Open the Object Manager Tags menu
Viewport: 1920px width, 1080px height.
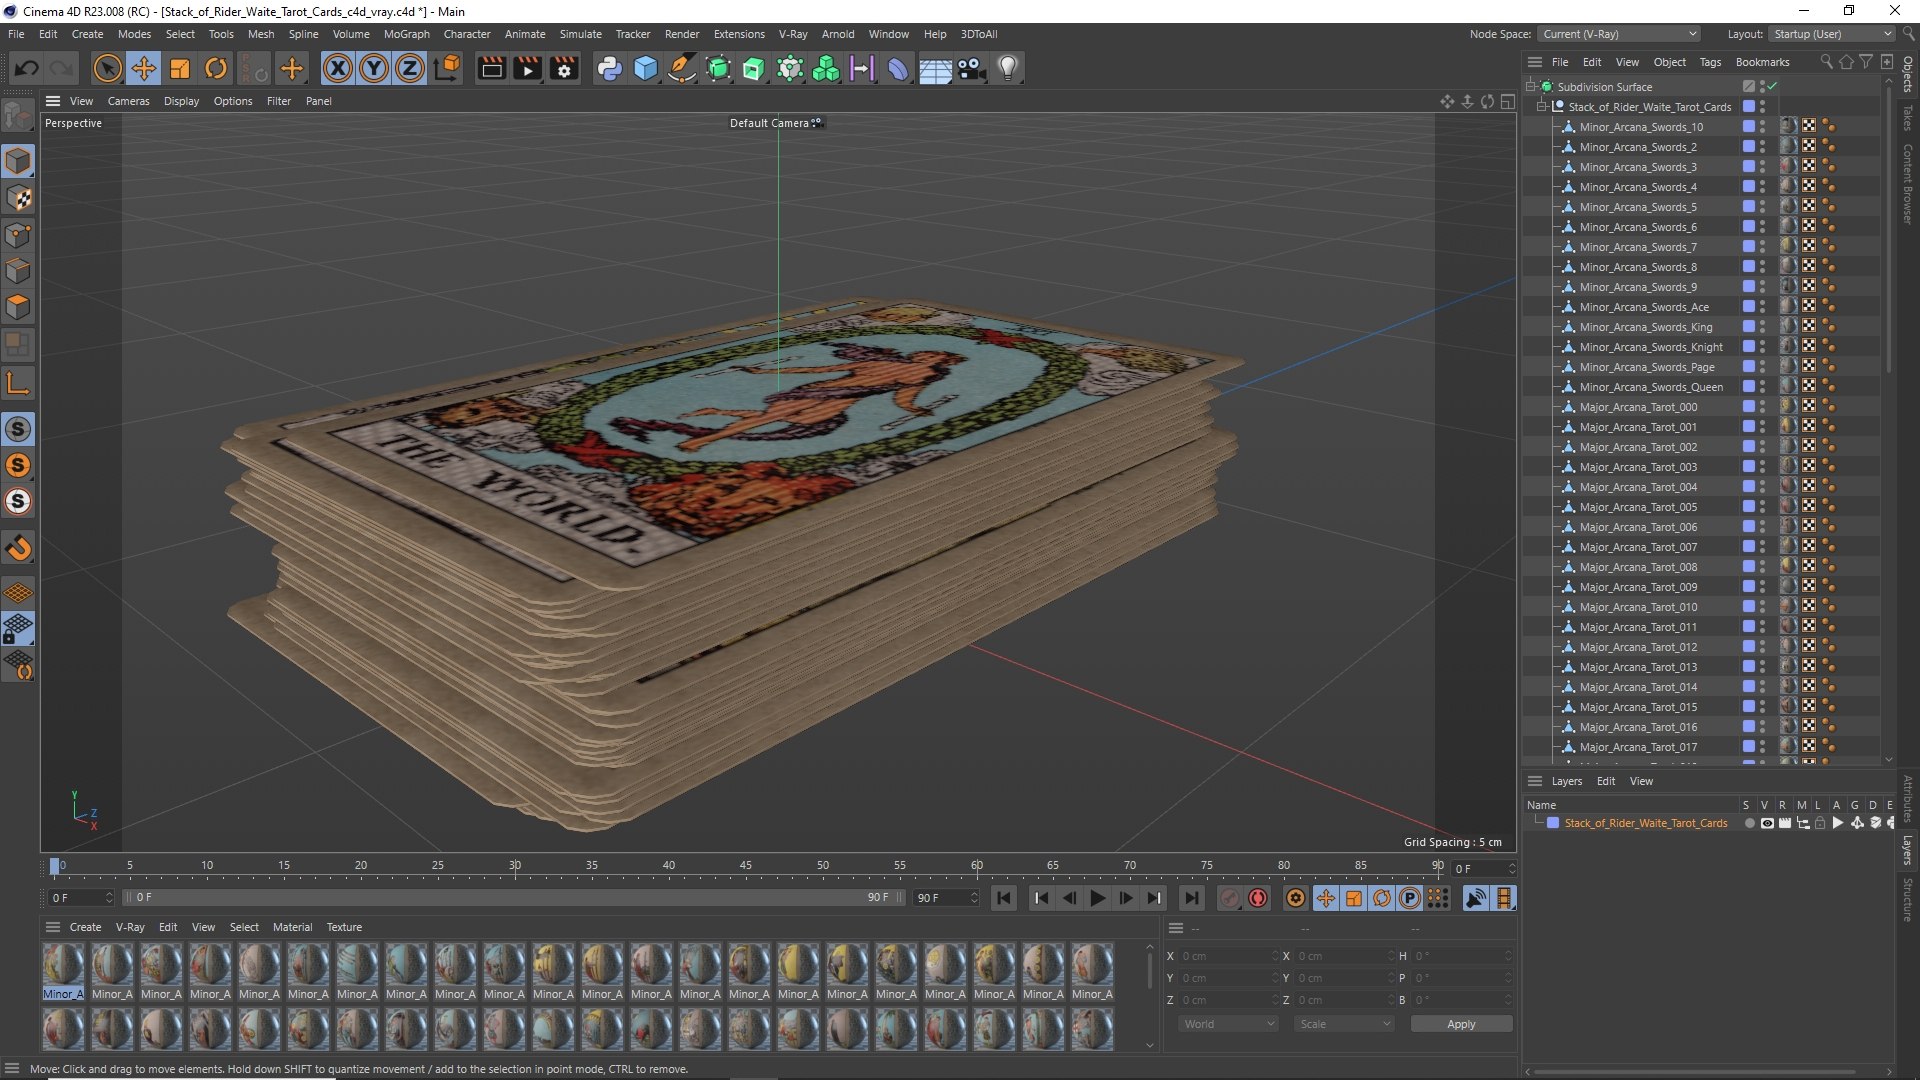click(x=1710, y=62)
